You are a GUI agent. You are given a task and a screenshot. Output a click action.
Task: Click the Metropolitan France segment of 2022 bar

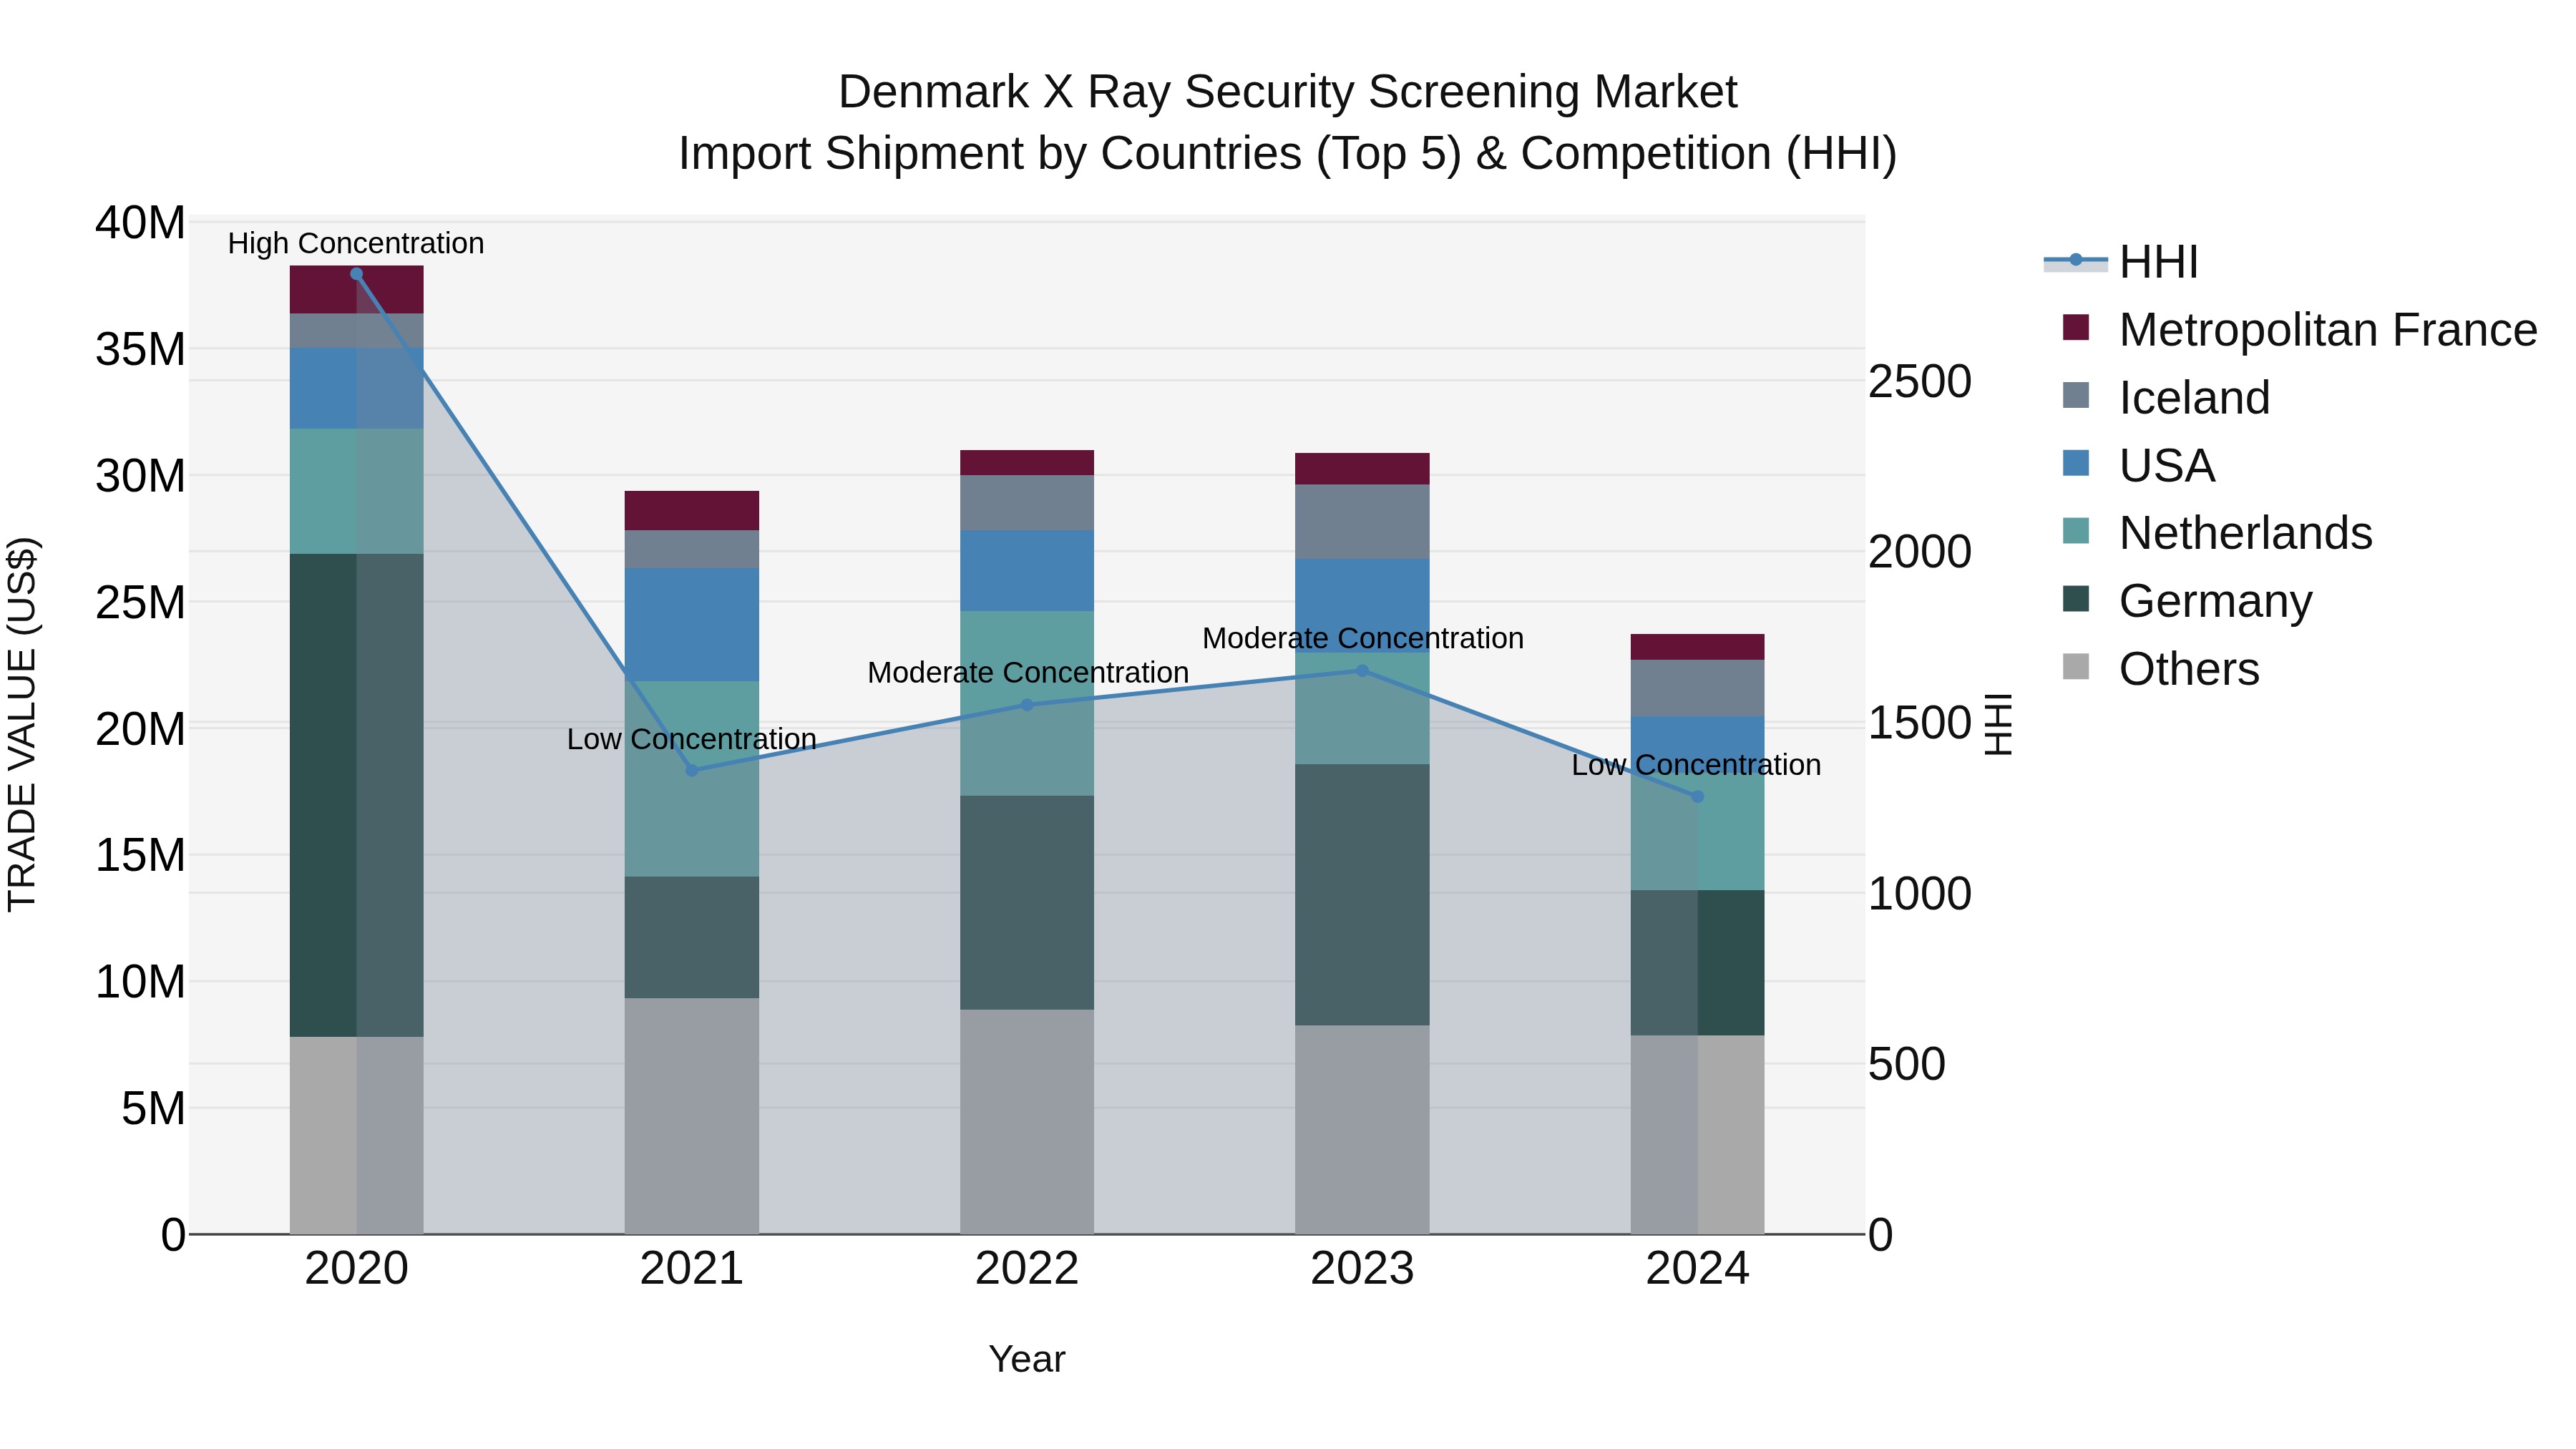pyautogui.click(x=1027, y=463)
